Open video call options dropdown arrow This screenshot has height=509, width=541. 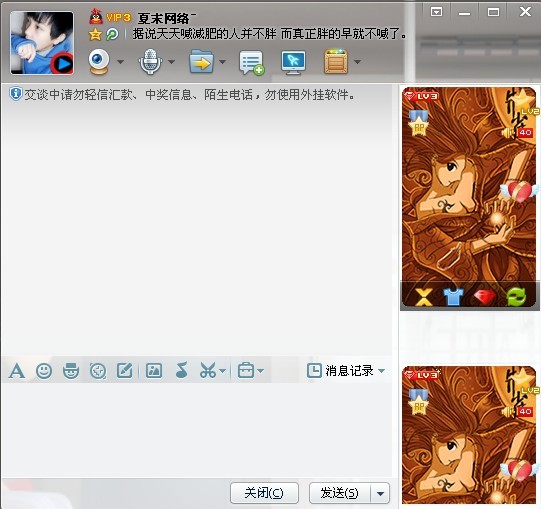pos(120,62)
